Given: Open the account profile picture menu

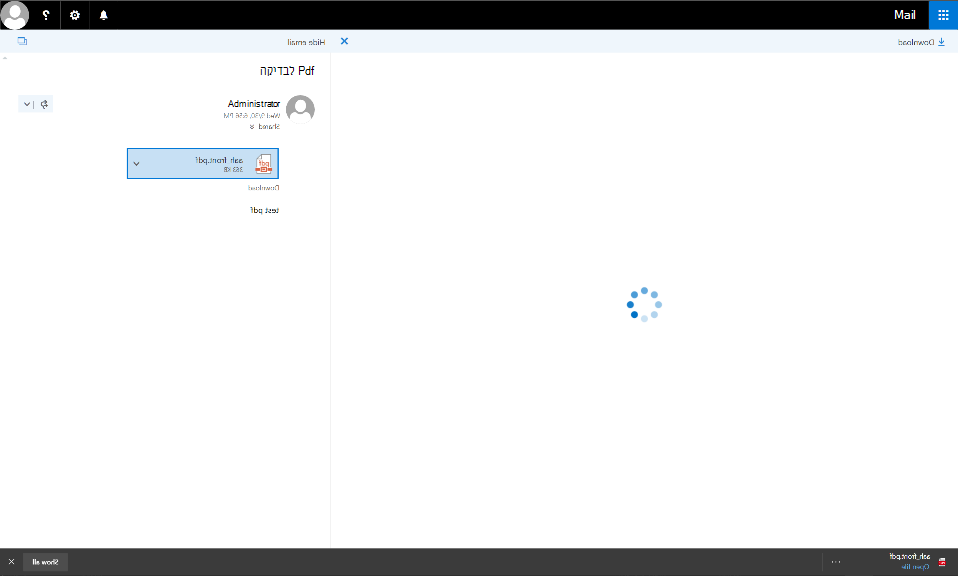Looking at the screenshot, I should (15, 15).
